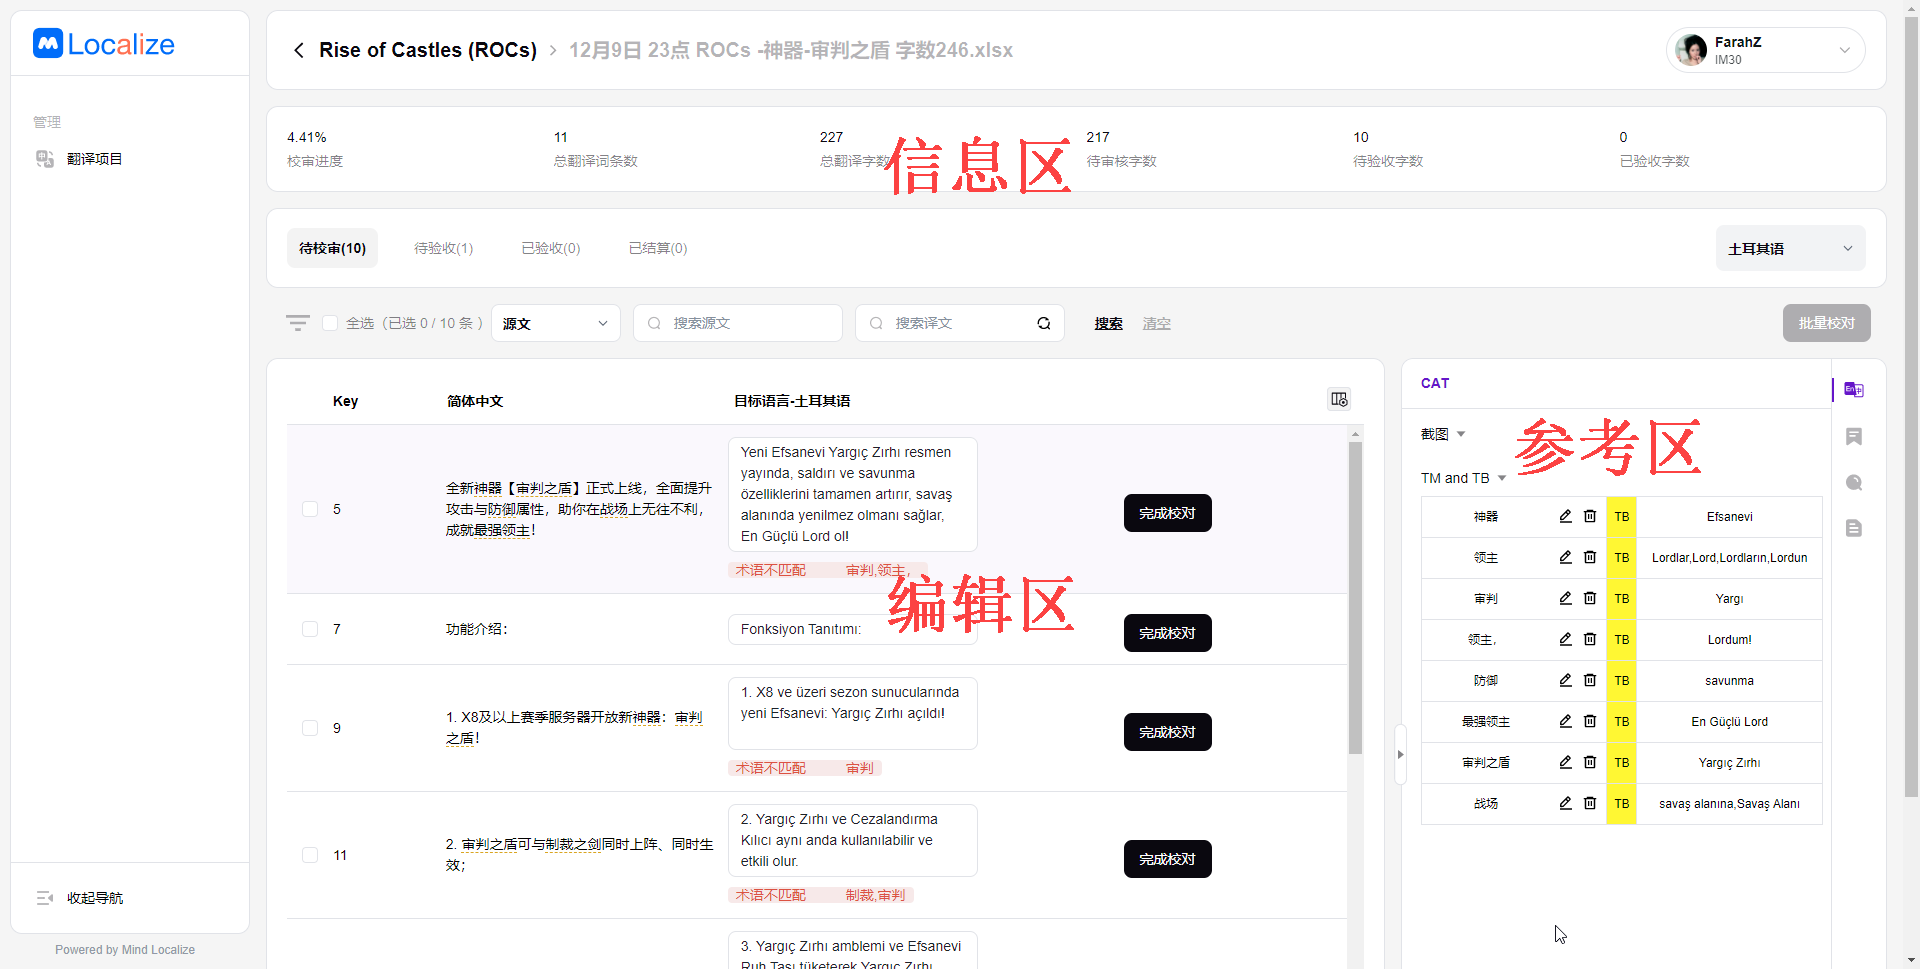Click the refresh icon in translation search box
The height and width of the screenshot is (969, 1920).
point(1043,323)
